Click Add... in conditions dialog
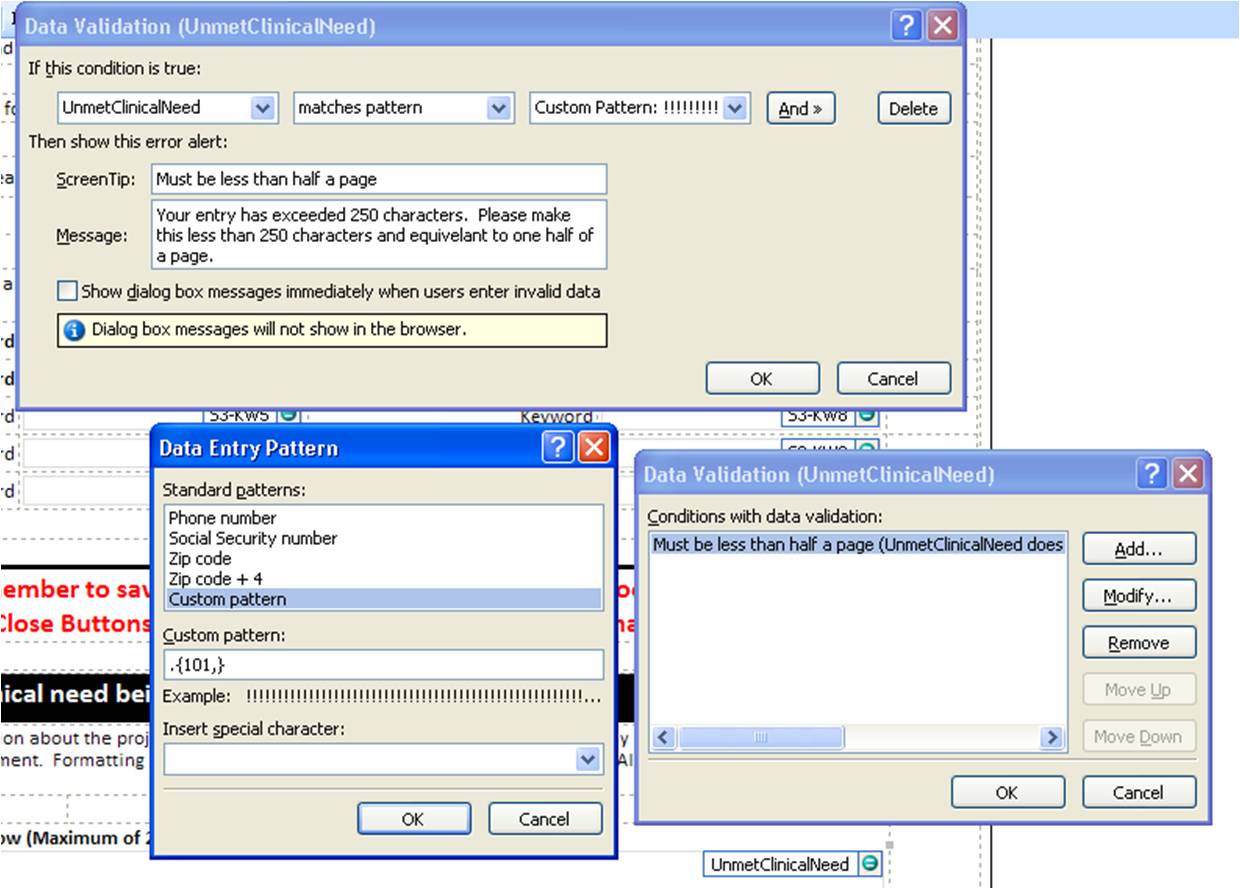 point(1139,549)
